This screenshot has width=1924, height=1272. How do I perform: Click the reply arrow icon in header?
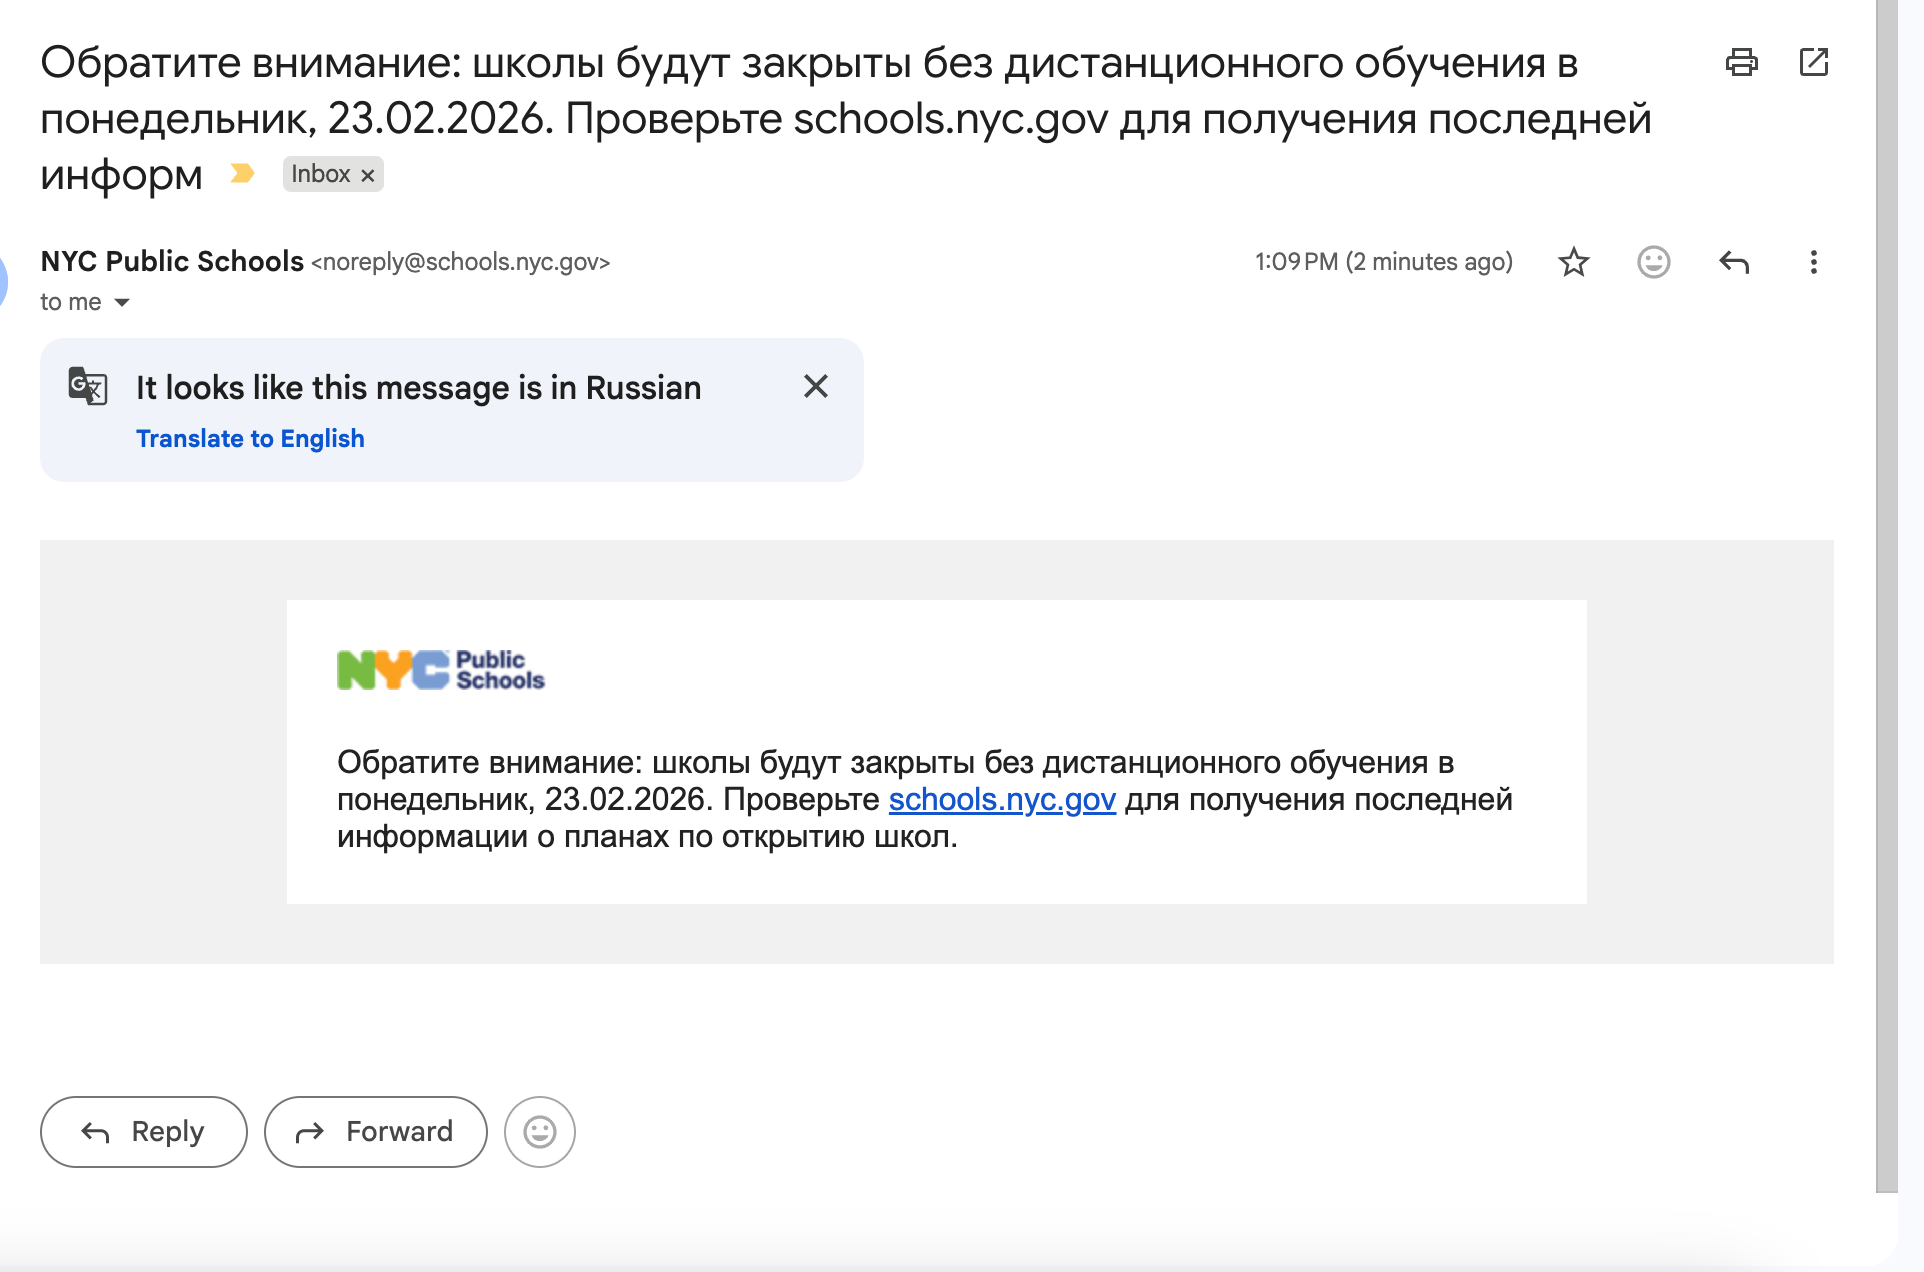(1734, 262)
